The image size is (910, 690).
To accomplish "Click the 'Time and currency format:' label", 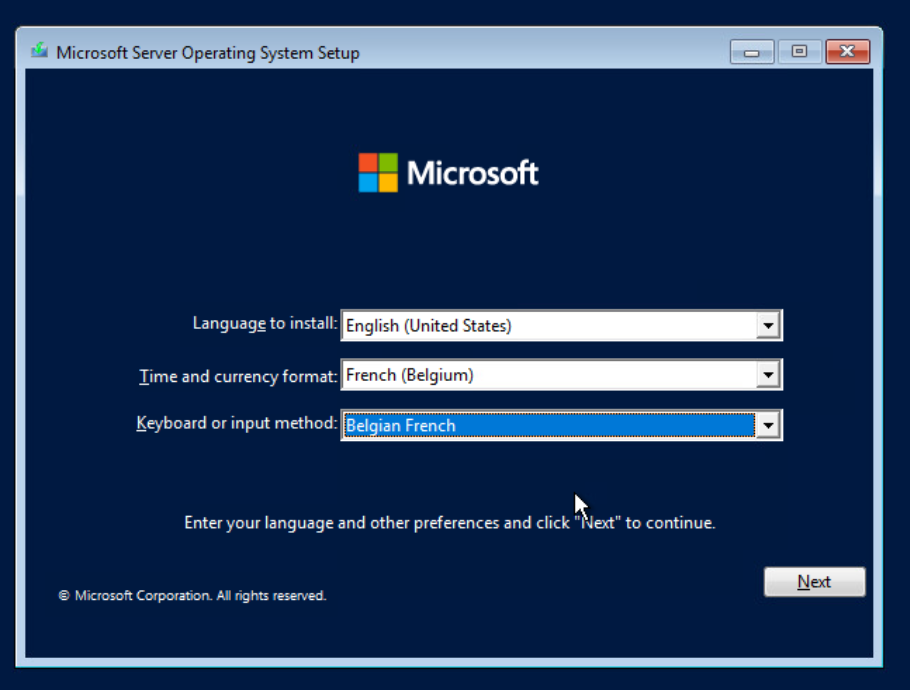I will pyautogui.click(x=238, y=377).
